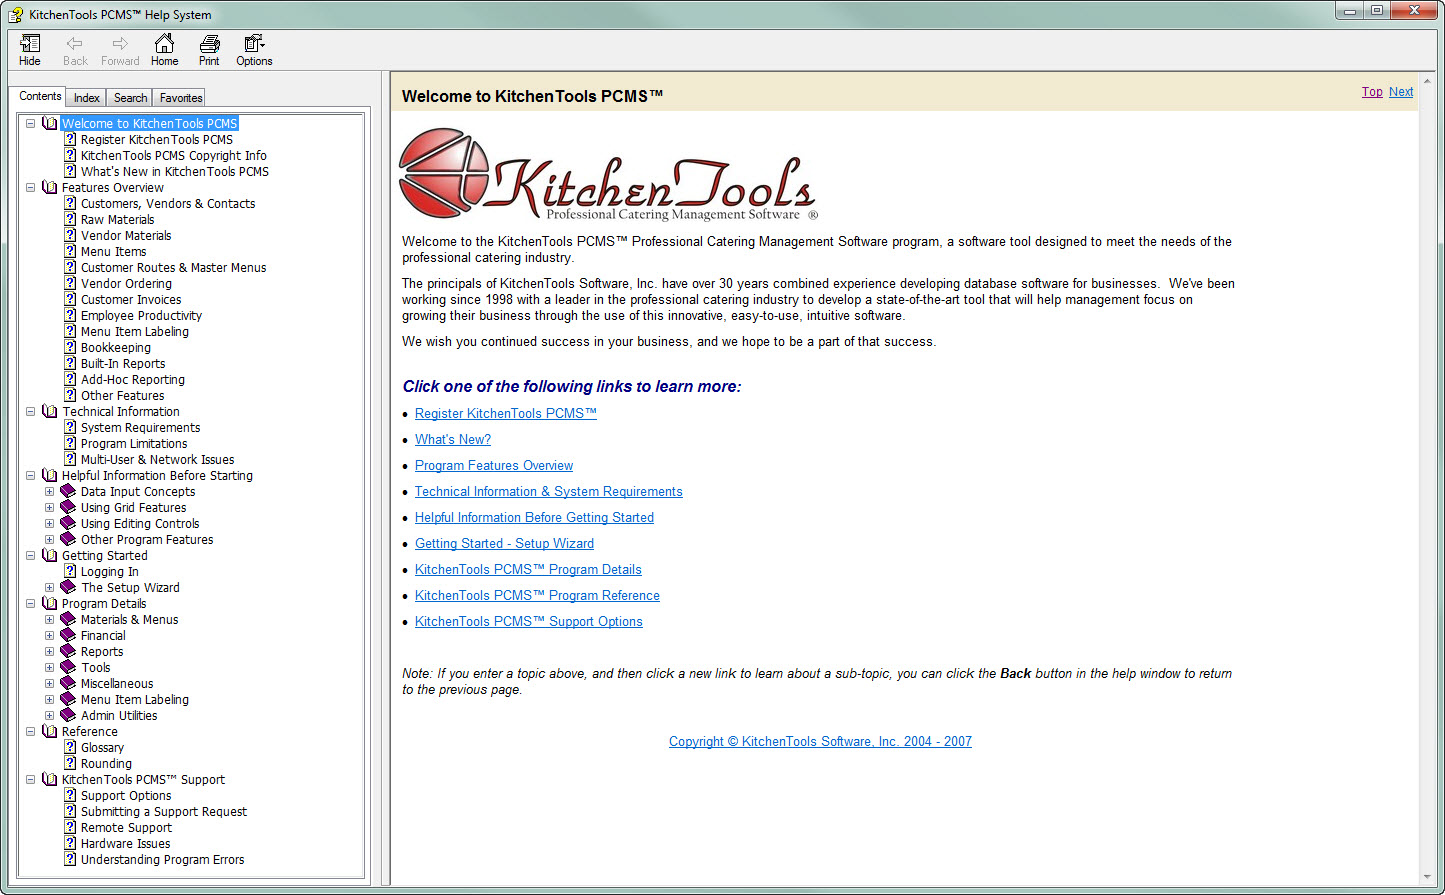Screen dimensions: 1445x895
Task: Click the book icon beside Features Overview
Action: [x=50, y=187]
